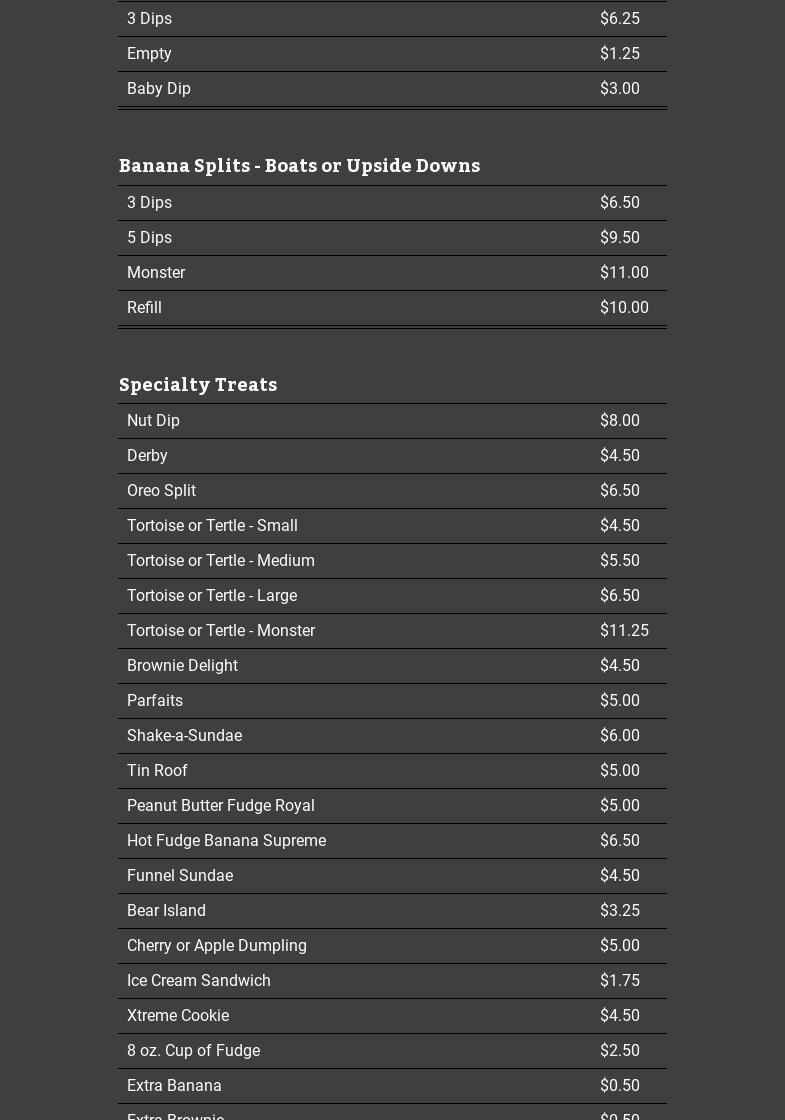Click the Ice Cream Sandwich entry
Viewport: 785px width, 1120px height.
(198, 981)
